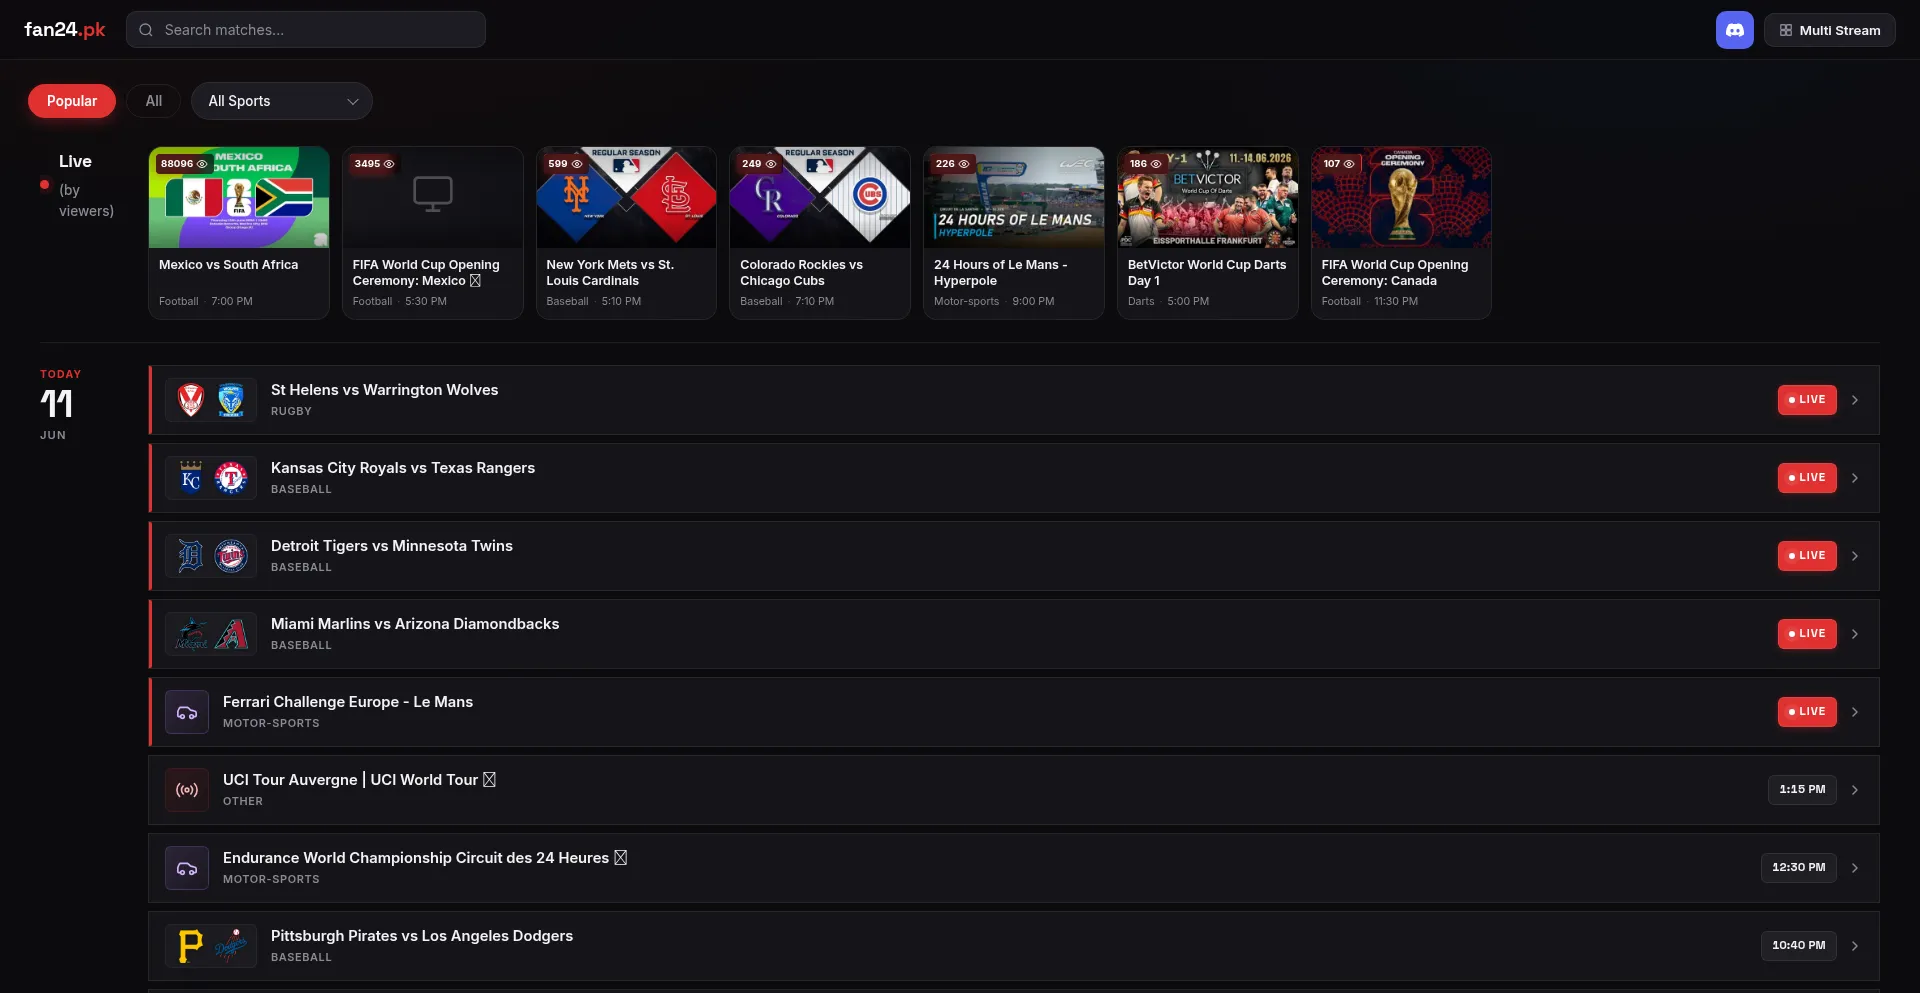This screenshot has height=993, width=1920.
Task: Expand UCI Tour Auvergne chevron
Action: (x=1855, y=790)
